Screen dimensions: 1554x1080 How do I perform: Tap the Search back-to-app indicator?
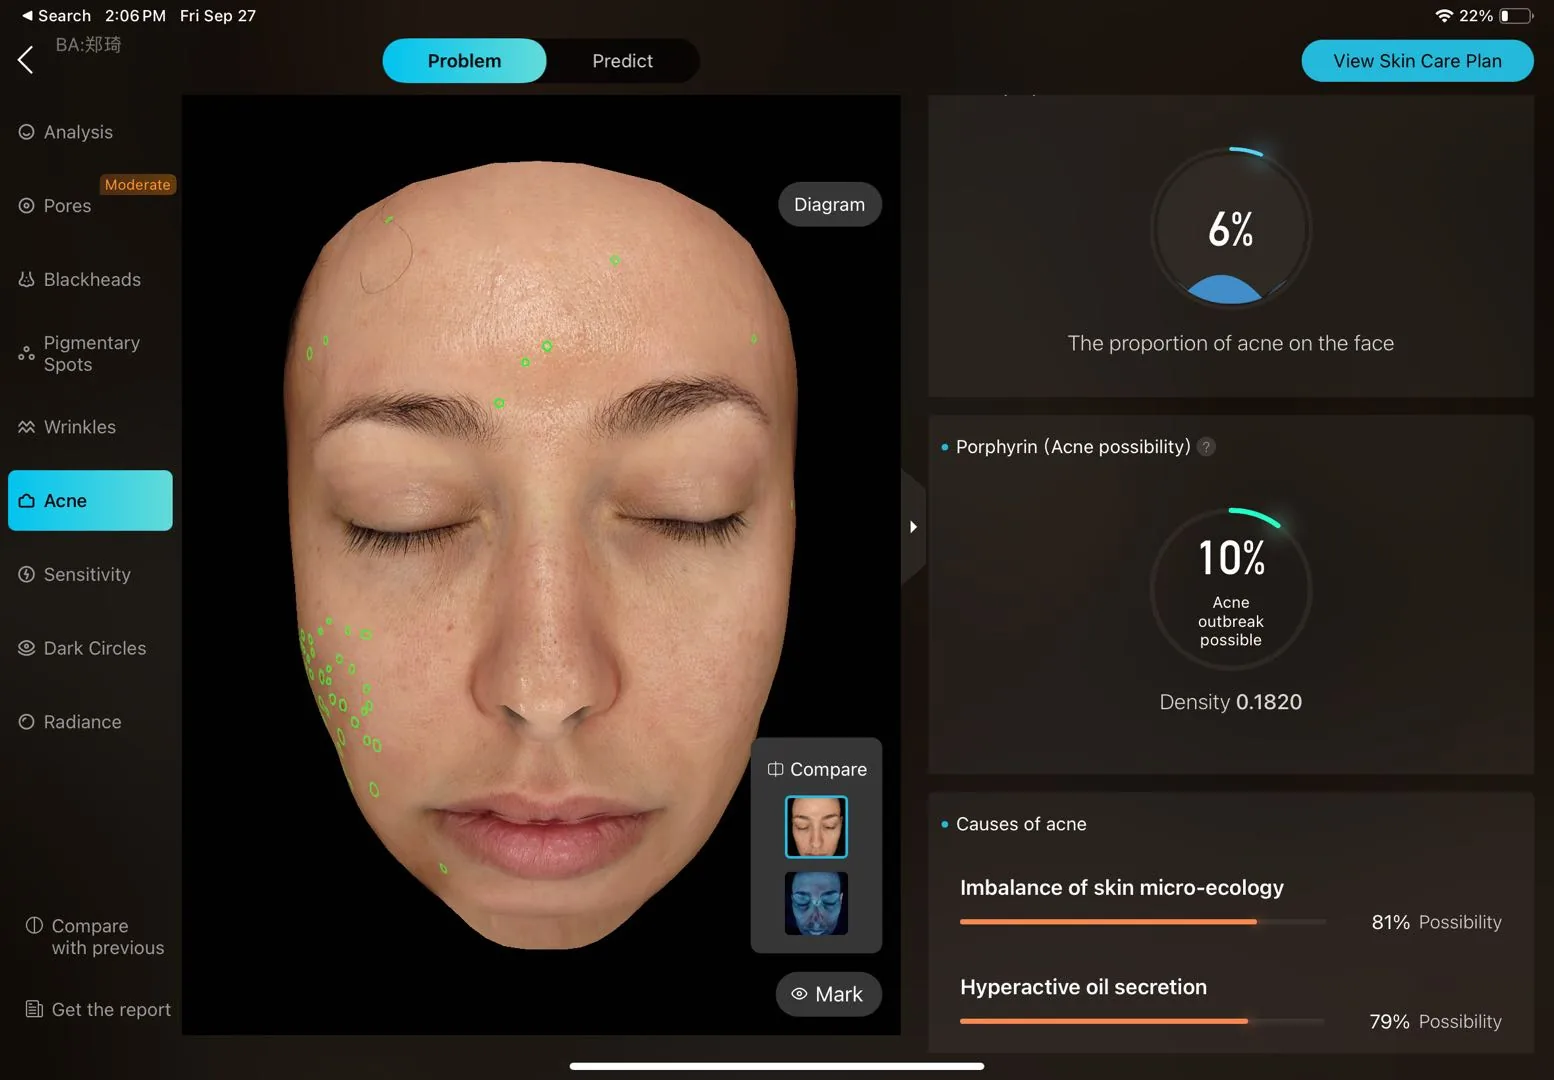[56, 16]
